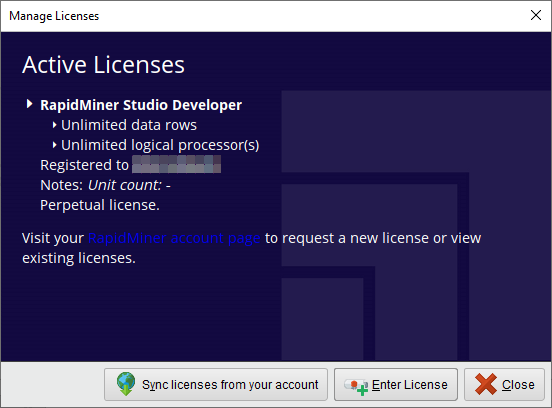Click the Unlimited logical processor(s) text
The width and height of the screenshot is (552, 408).
click(160, 145)
